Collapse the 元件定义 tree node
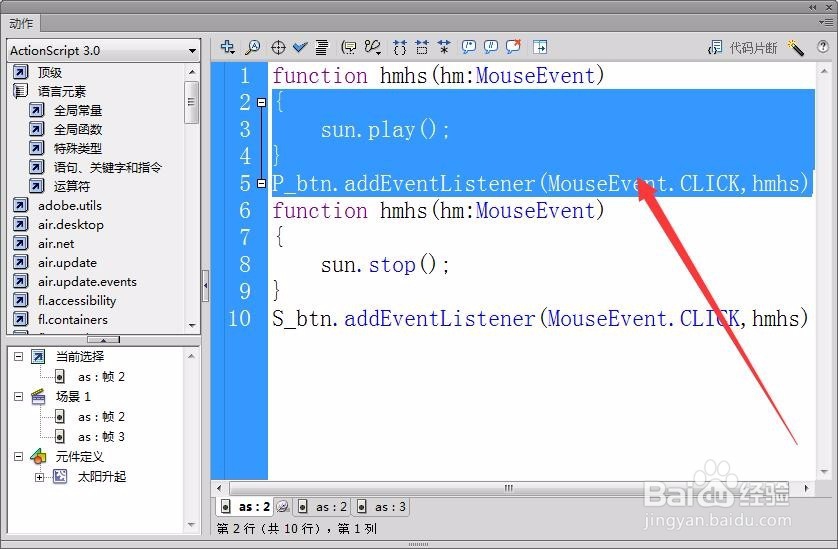Image resolution: width=838 pixels, height=549 pixels. click(19, 457)
